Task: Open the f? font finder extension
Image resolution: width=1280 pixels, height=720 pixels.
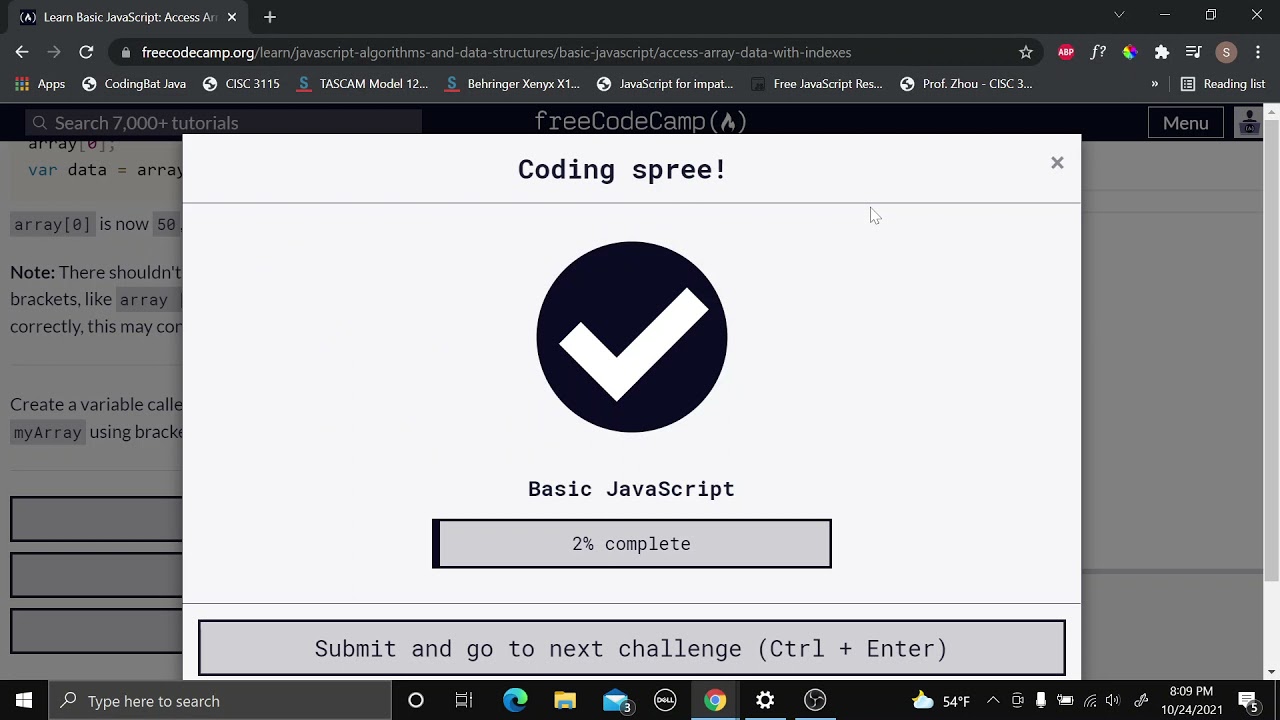Action: [1098, 52]
